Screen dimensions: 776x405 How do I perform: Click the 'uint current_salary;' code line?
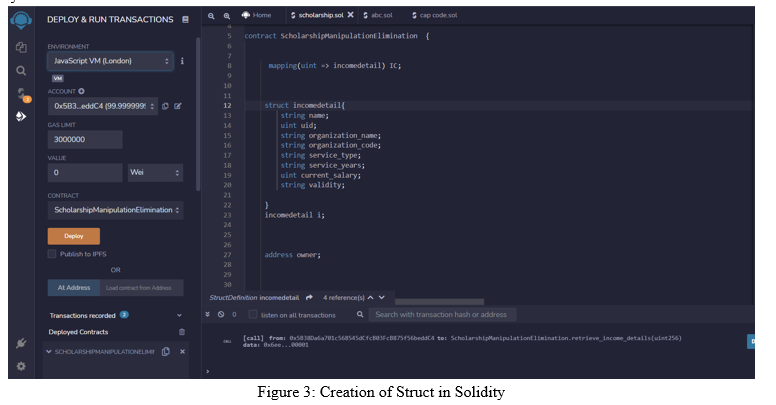tap(321, 175)
